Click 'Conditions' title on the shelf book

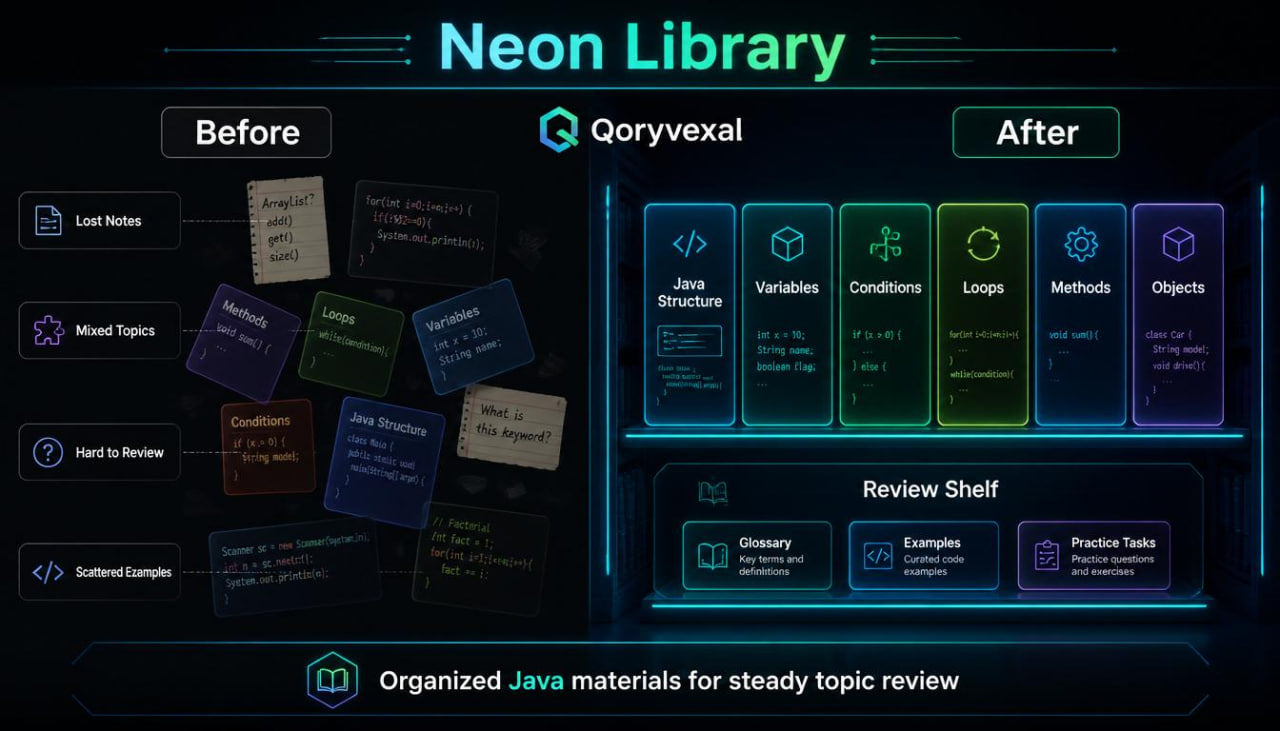pyautogui.click(x=885, y=287)
